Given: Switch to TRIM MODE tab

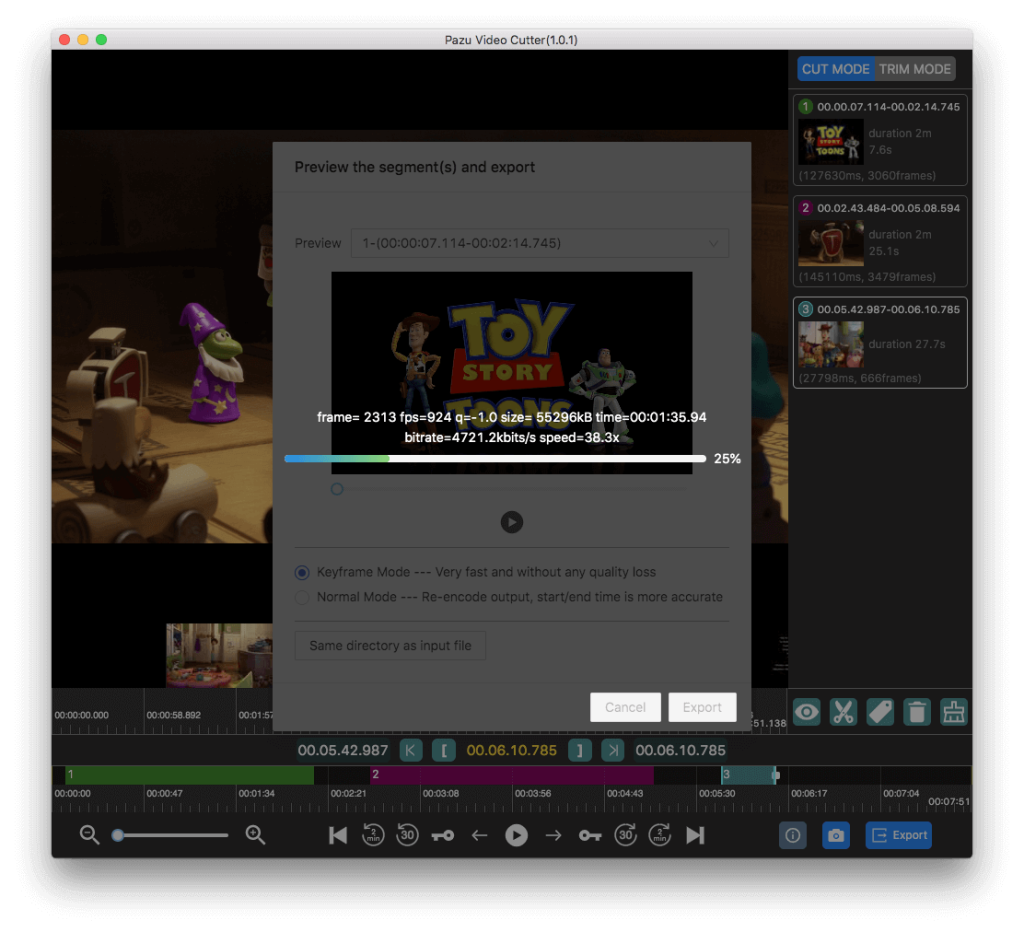Looking at the screenshot, I should [x=914, y=69].
